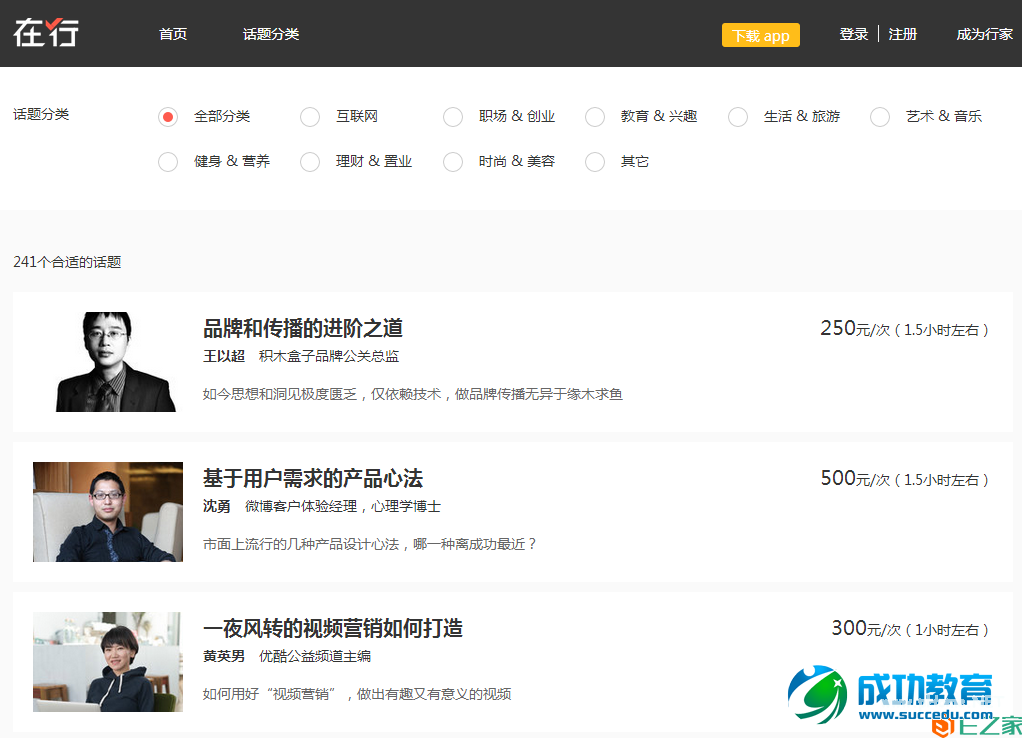Select the 理财 & 置业 category
The width and height of the screenshot is (1022, 738).
click(x=309, y=161)
